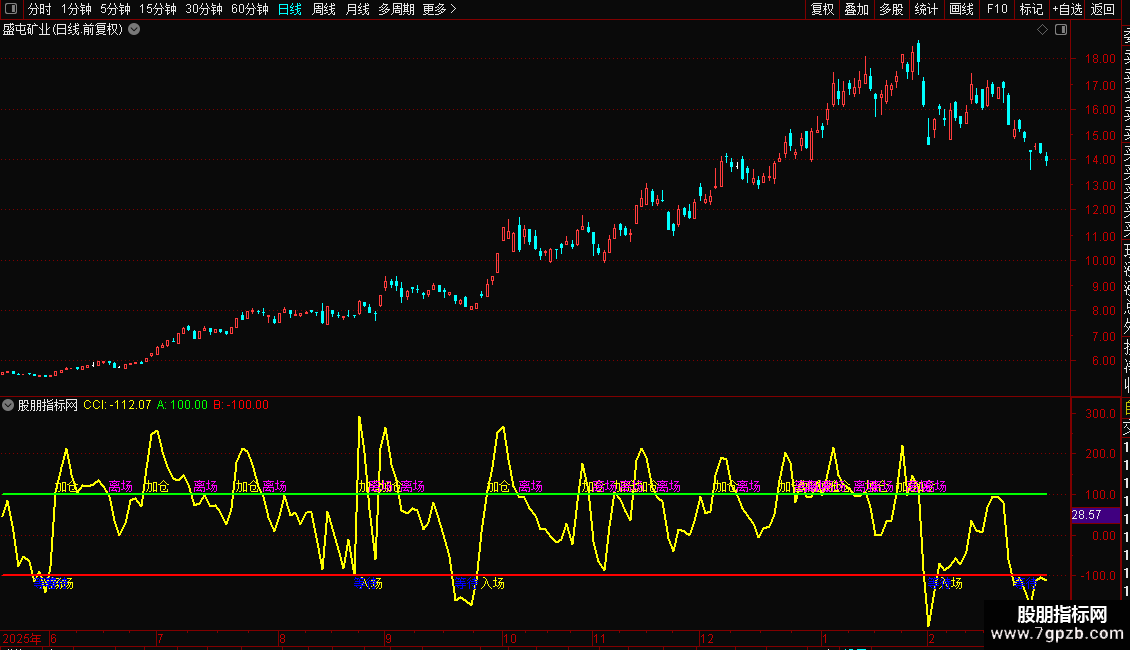
Task: Toggle the right side panel icon
Action: pyautogui.click(x=1061, y=30)
